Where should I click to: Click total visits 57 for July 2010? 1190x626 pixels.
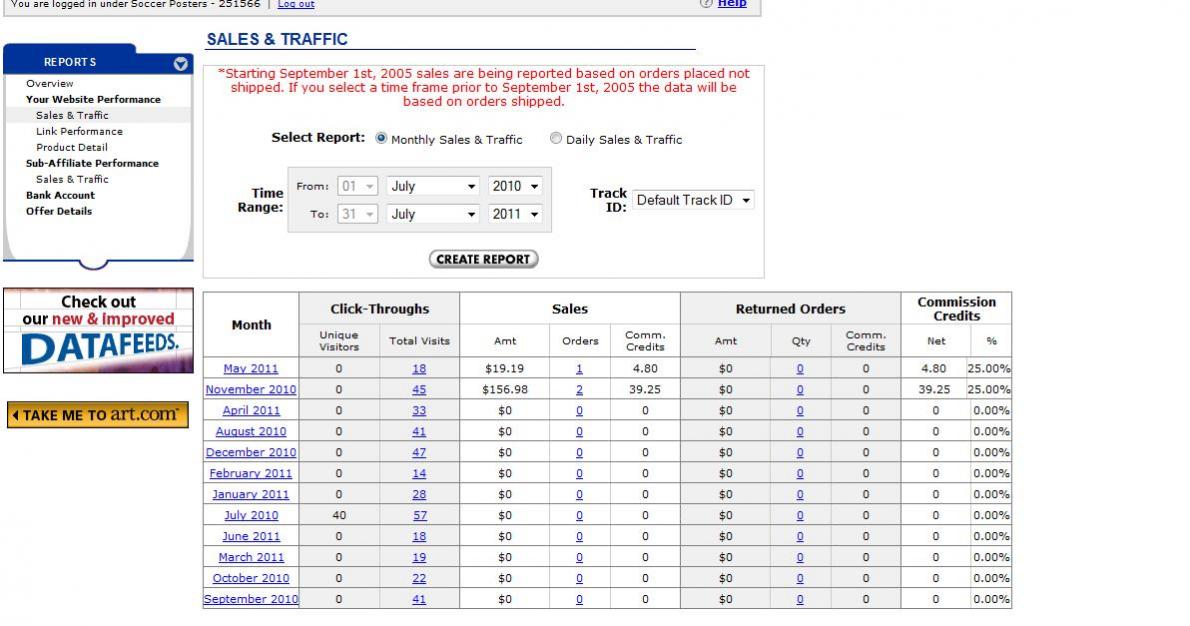click(x=419, y=515)
